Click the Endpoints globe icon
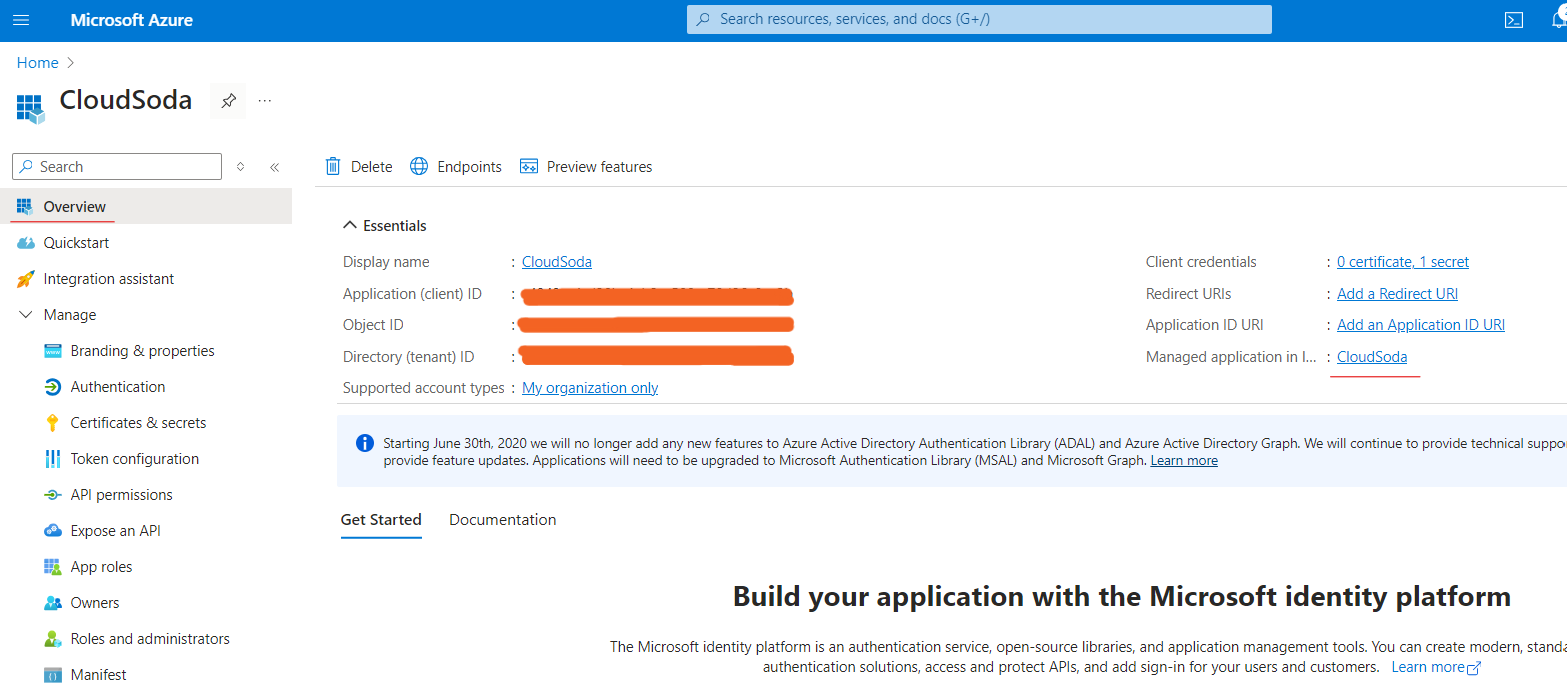 click(419, 166)
